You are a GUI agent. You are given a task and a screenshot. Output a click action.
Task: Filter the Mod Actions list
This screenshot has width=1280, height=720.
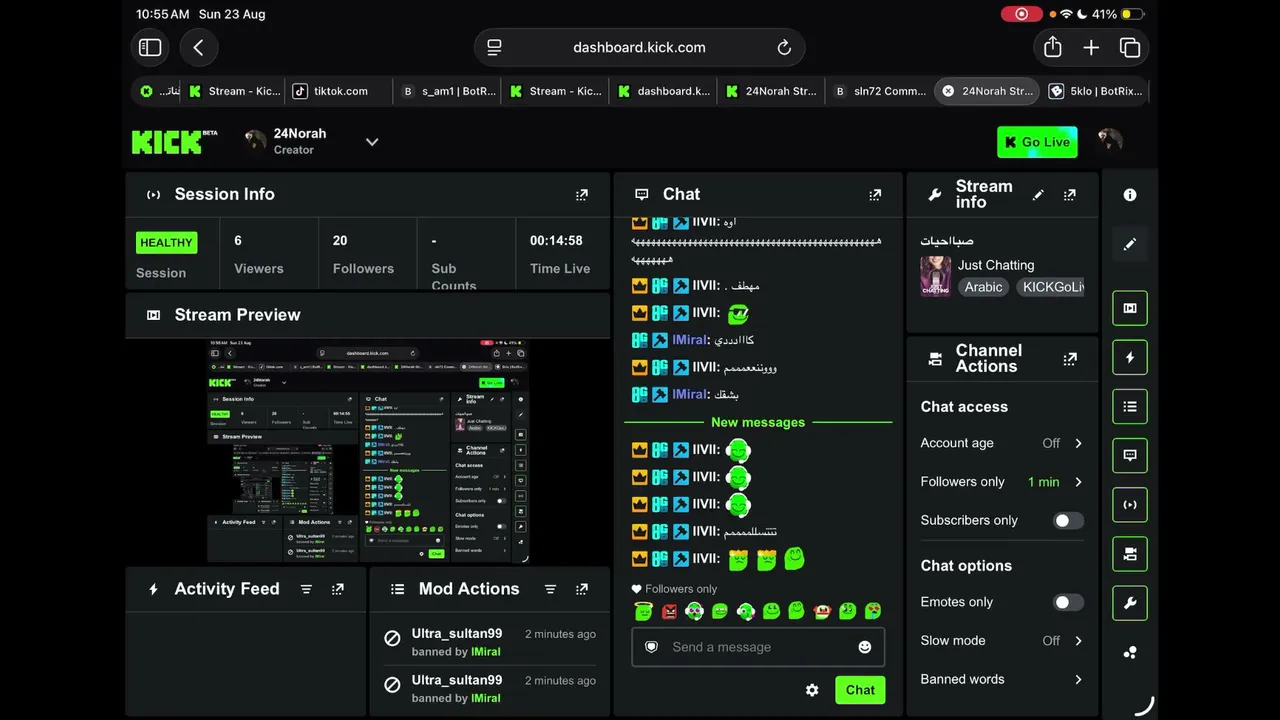pos(550,590)
